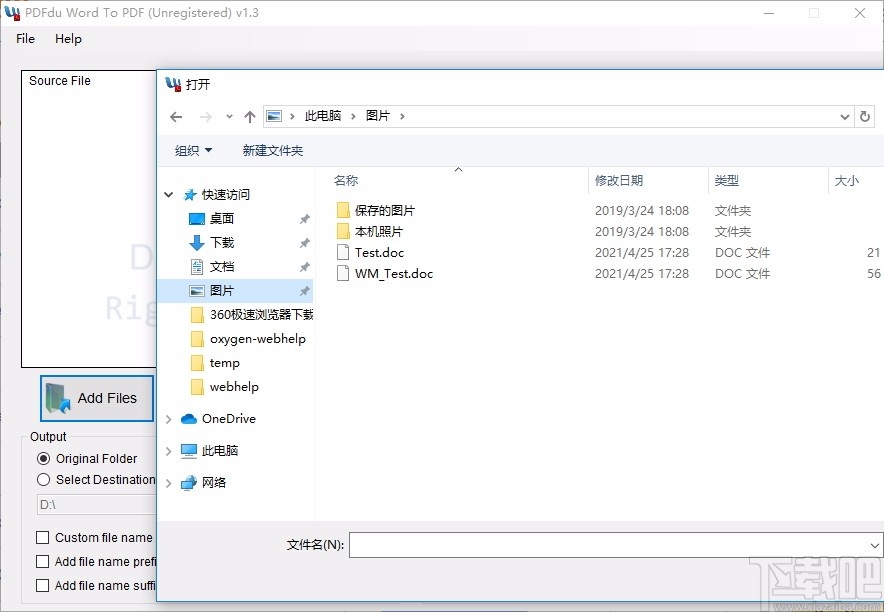
Task: Expand the OneDrive tree node
Action: [168, 419]
